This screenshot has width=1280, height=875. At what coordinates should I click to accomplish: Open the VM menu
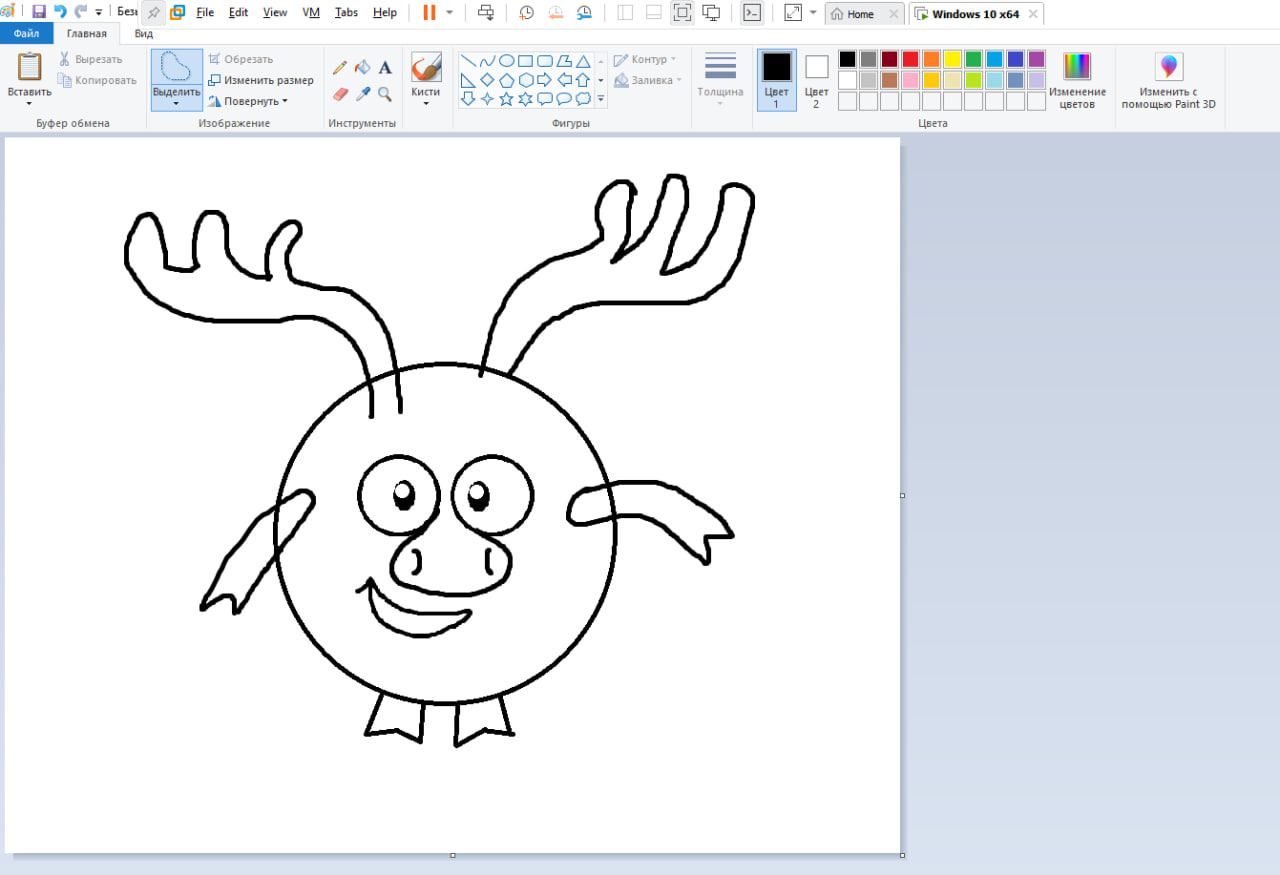click(311, 13)
